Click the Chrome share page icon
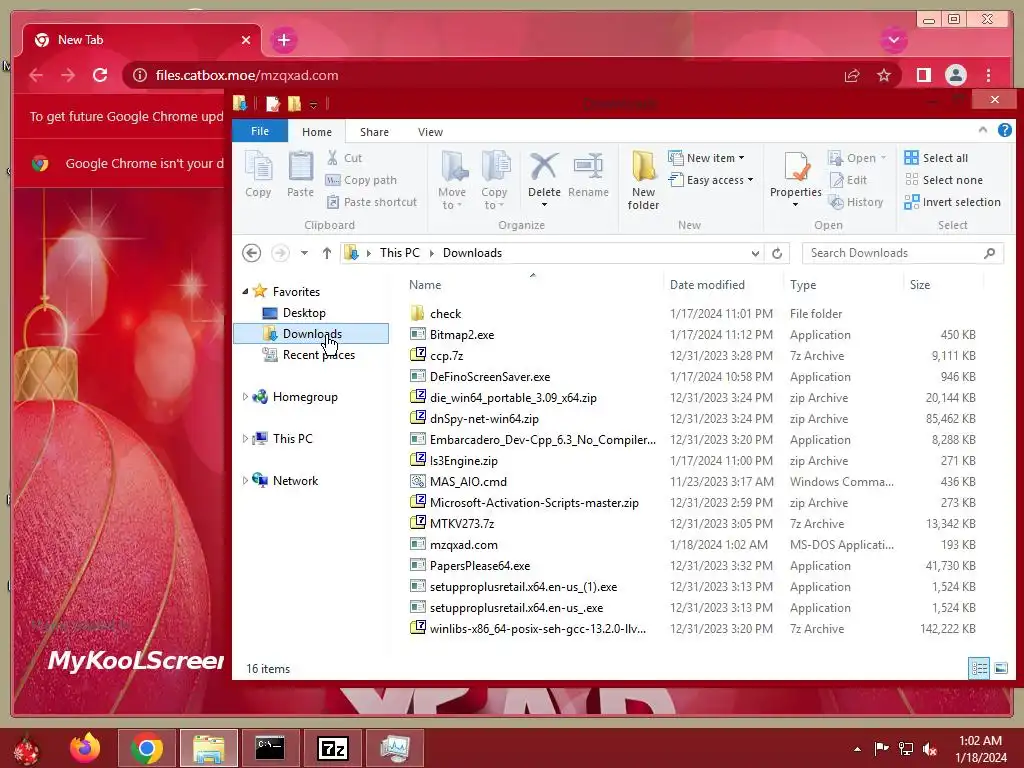This screenshot has height=768, width=1024. 852,75
